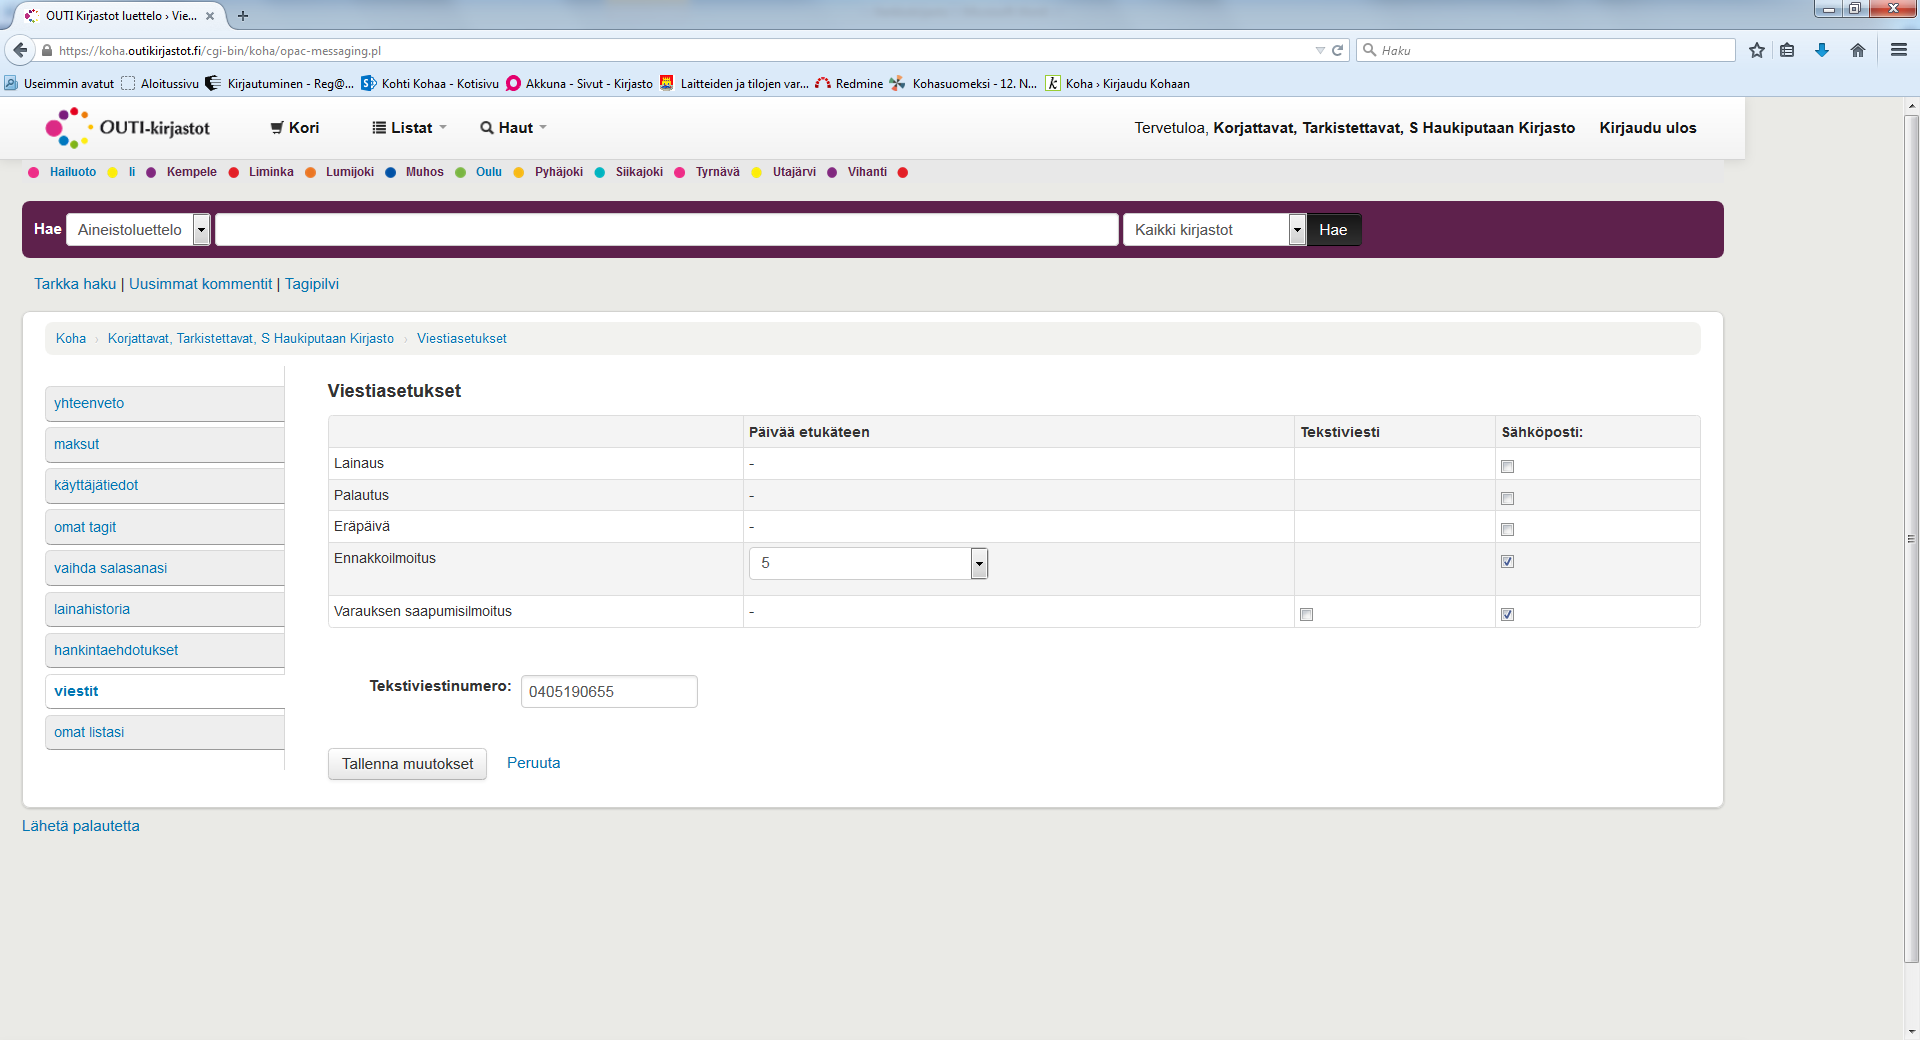The width and height of the screenshot is (1920, 1040).
Task: Toggle Palautus email checkbox
Action: coord(1507,498)
